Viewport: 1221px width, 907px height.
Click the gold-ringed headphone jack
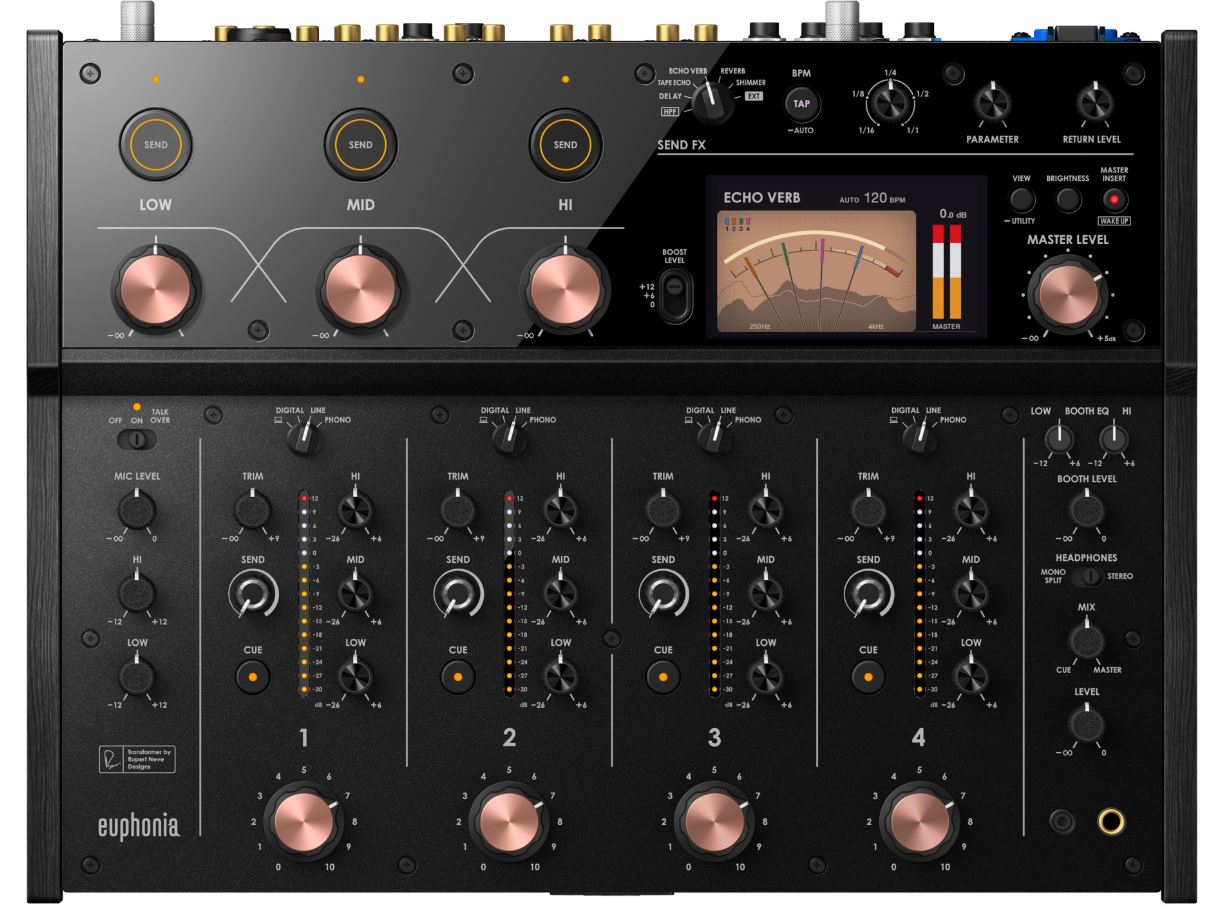[x=1111, y=822]
